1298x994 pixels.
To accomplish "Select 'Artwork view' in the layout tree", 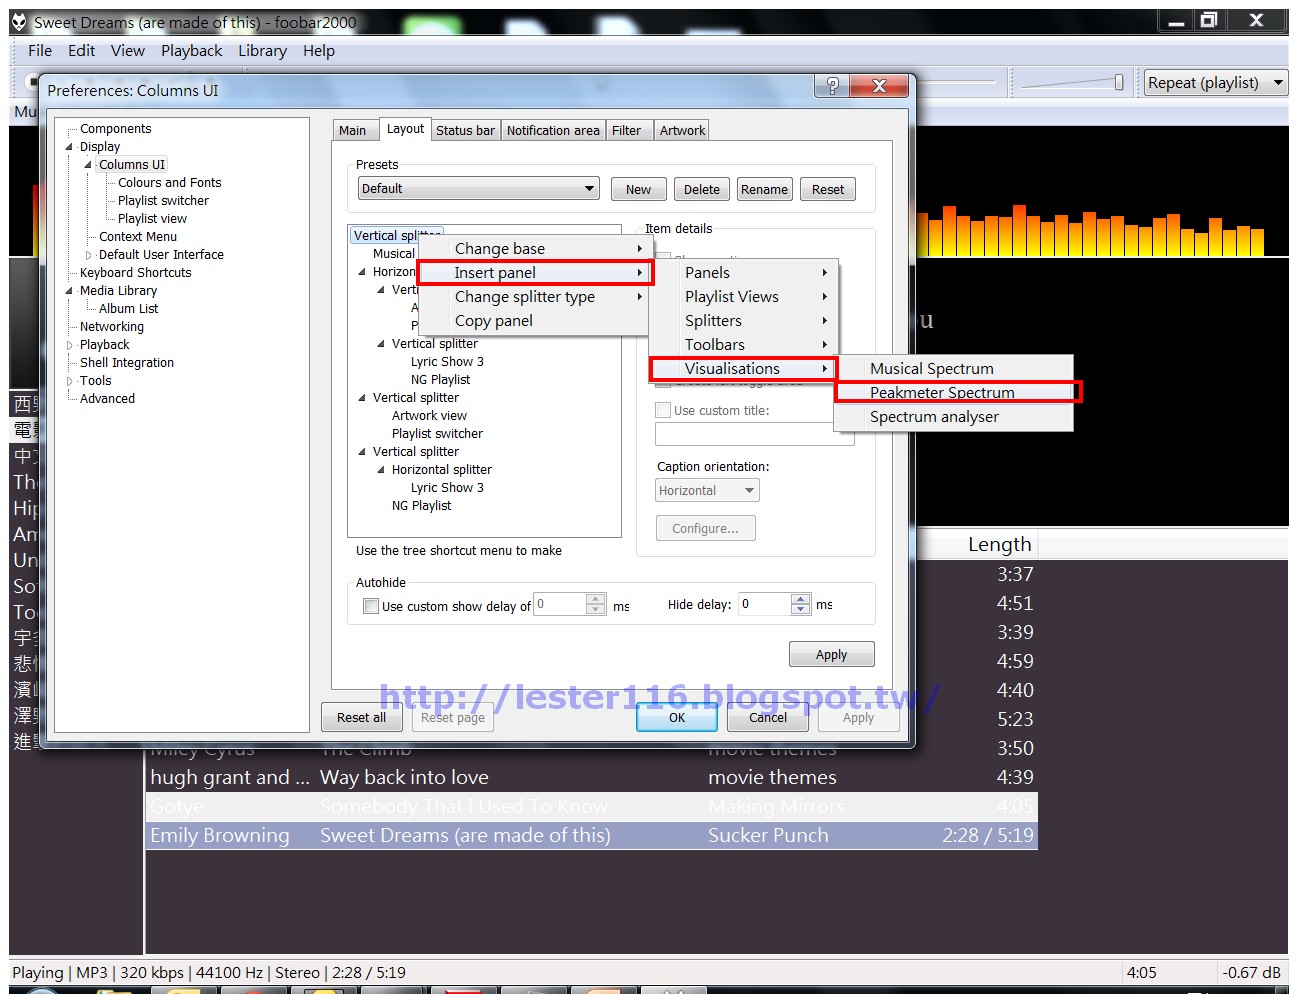I will point(429,416).
